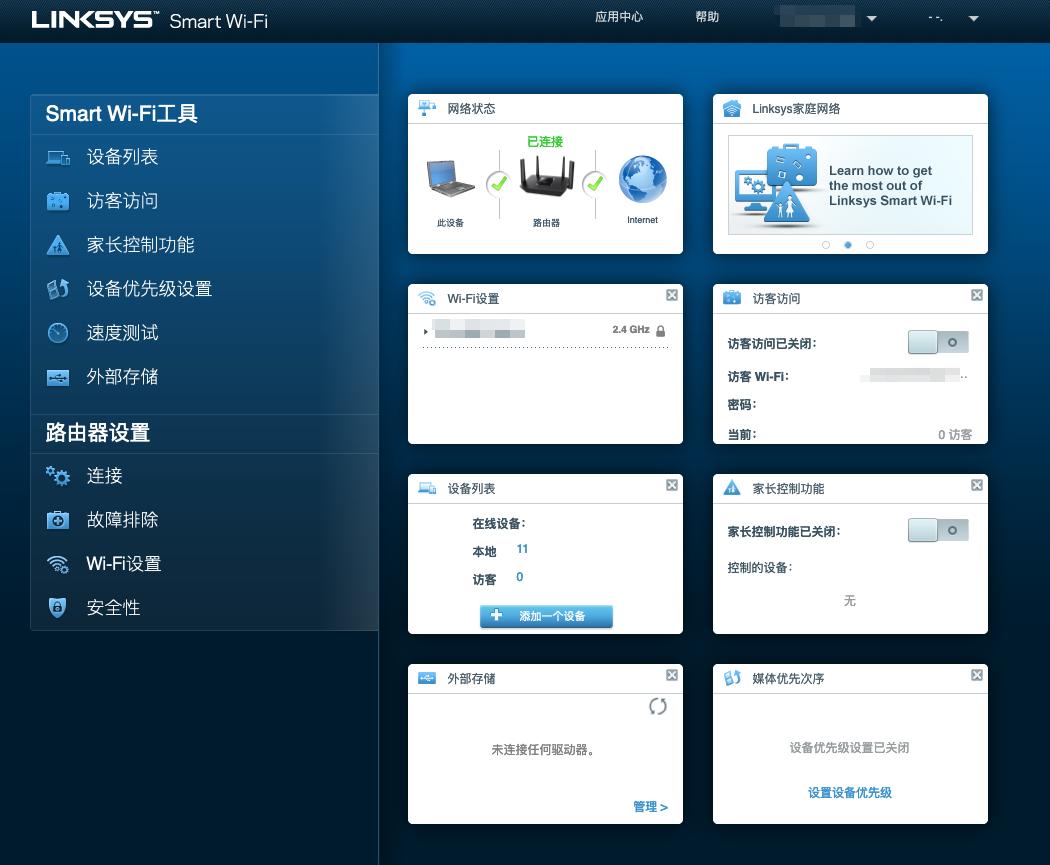
Task: Open 帮助 from the top menu
Action: 706,17
